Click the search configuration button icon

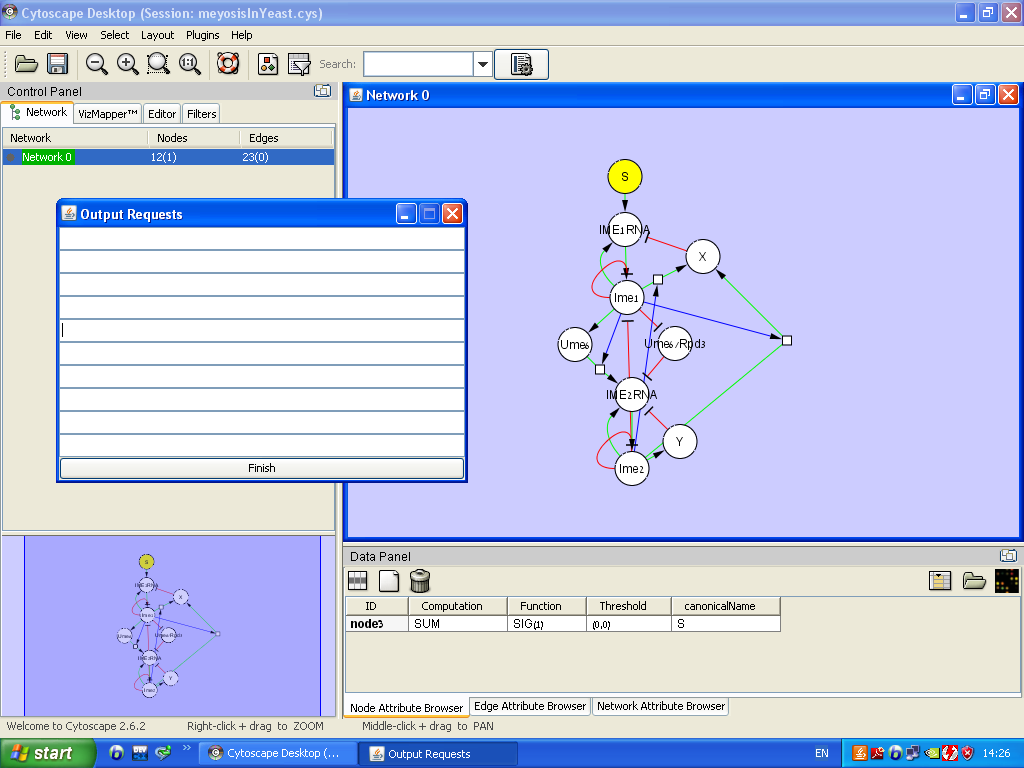pos(521,64)
